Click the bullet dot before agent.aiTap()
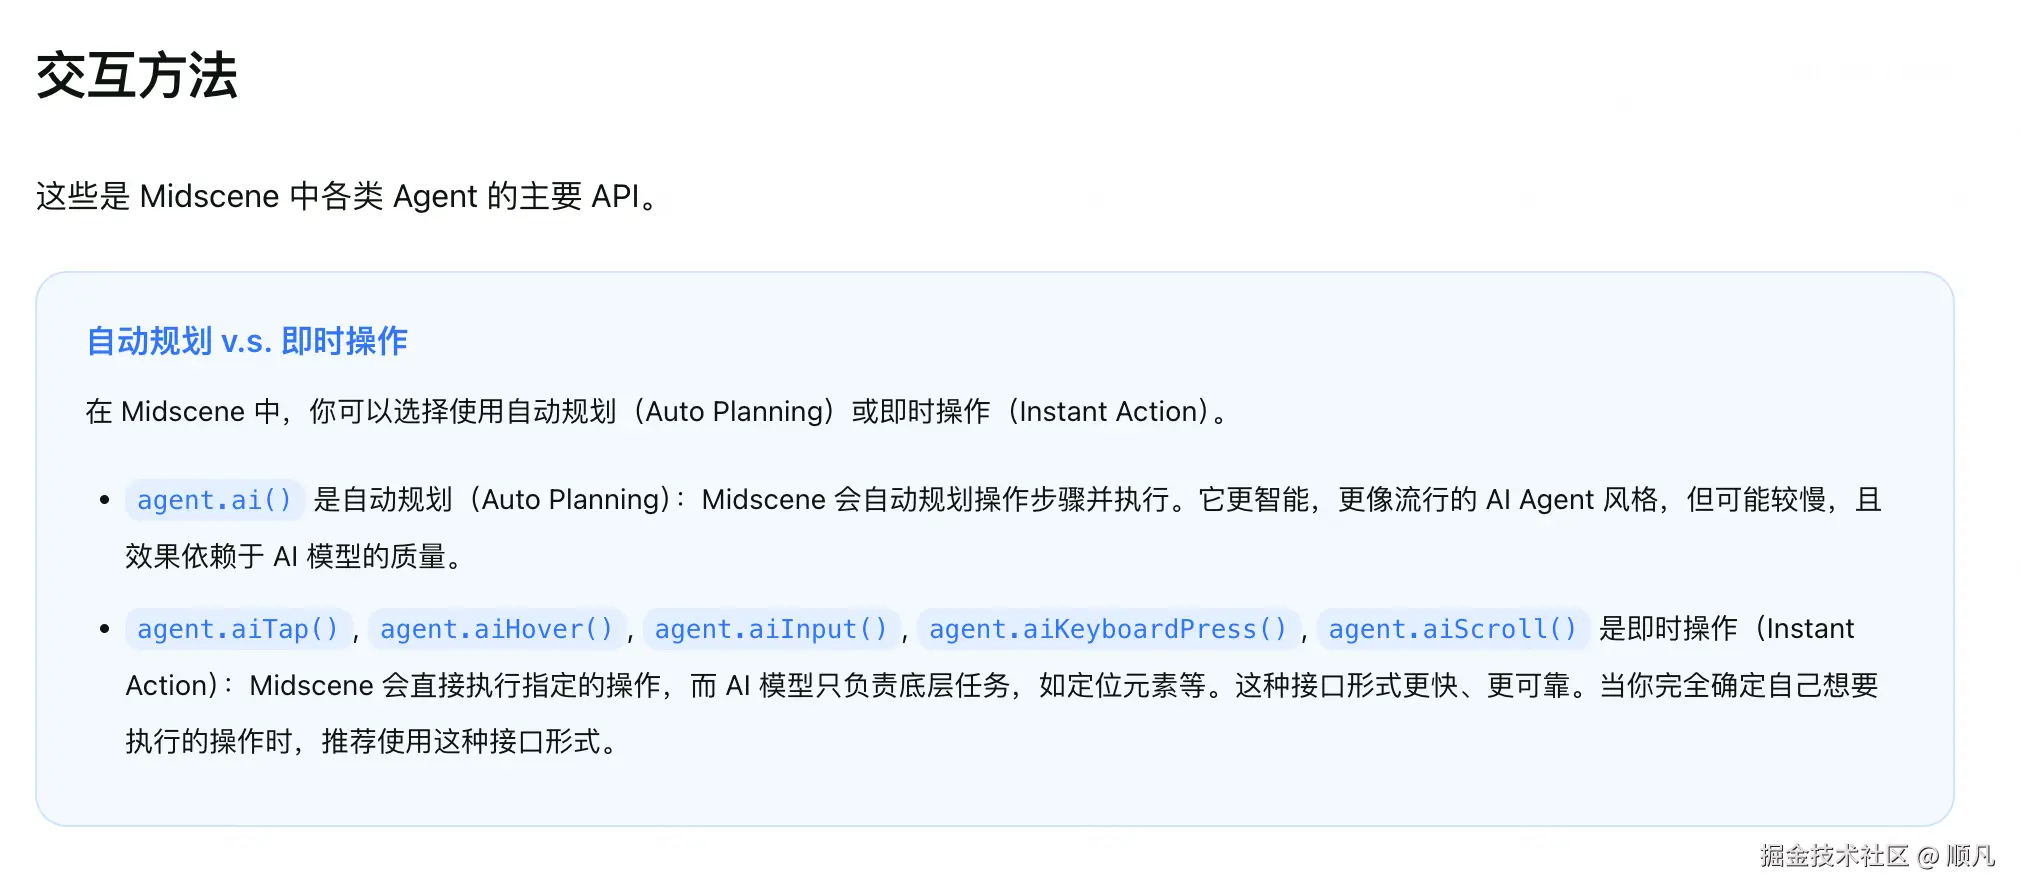 105,629
